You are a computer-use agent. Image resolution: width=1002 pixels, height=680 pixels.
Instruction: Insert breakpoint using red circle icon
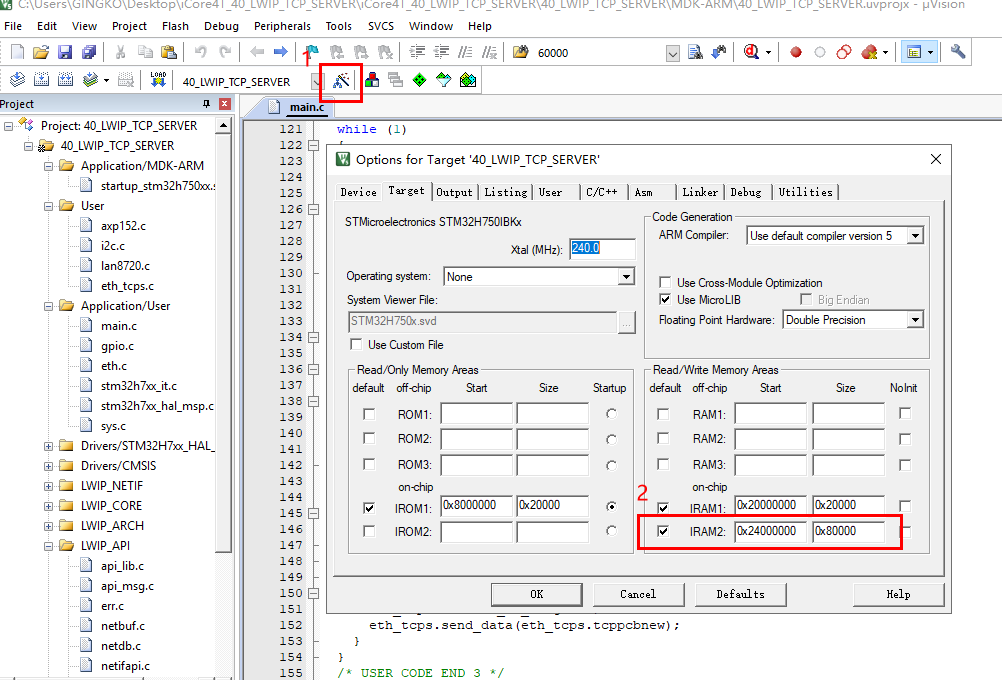[x=796, y=52]
